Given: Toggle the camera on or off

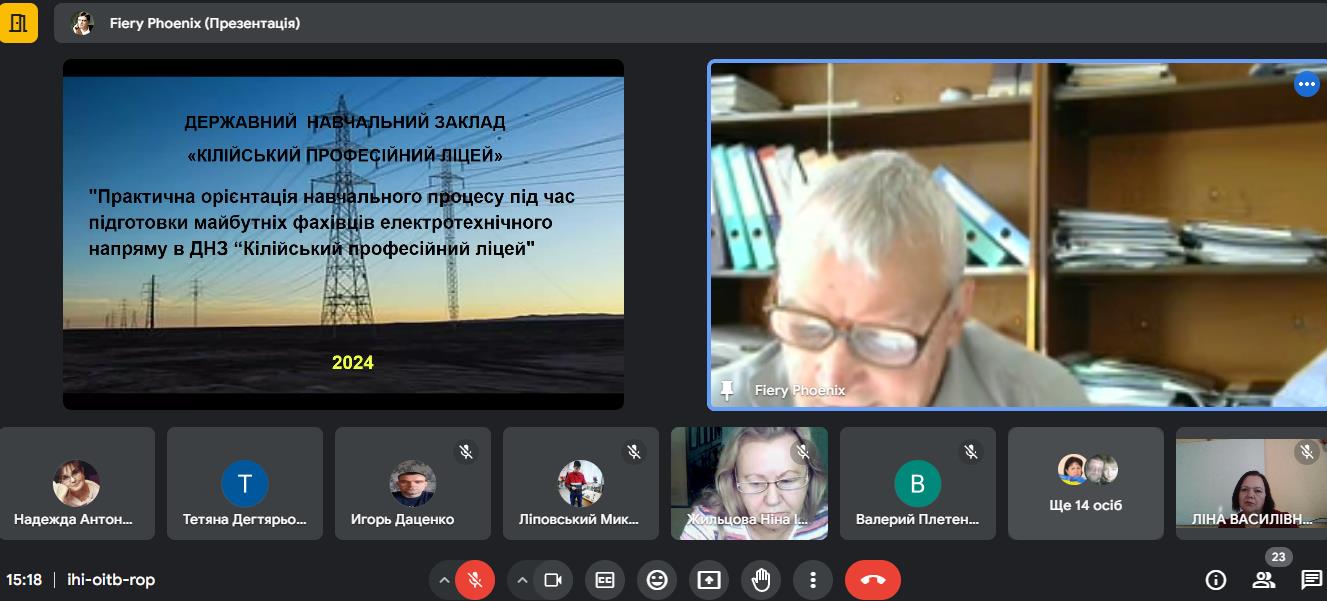Looking at the screenshot, I should [x=552, y=580].
